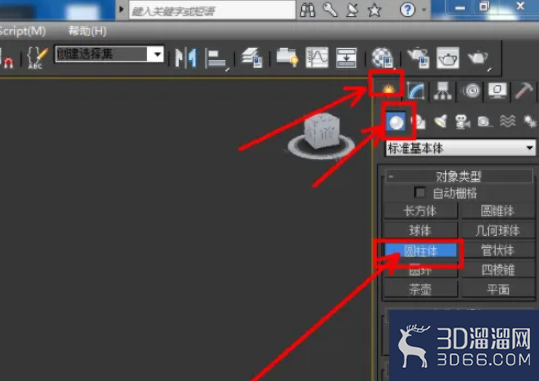Click the 四棱锥 pyramid button
Viewport: 539px width, 381px height.
point(498,270)
